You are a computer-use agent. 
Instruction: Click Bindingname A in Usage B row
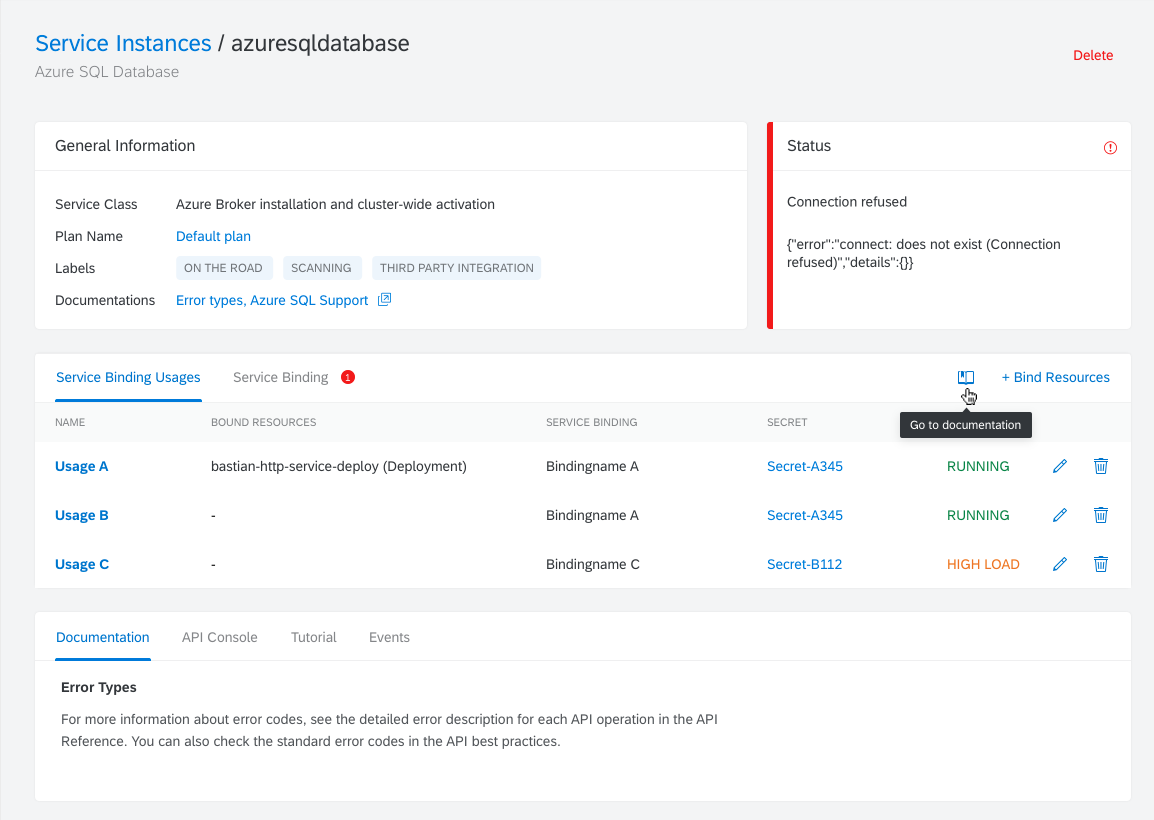coord(592,515)
